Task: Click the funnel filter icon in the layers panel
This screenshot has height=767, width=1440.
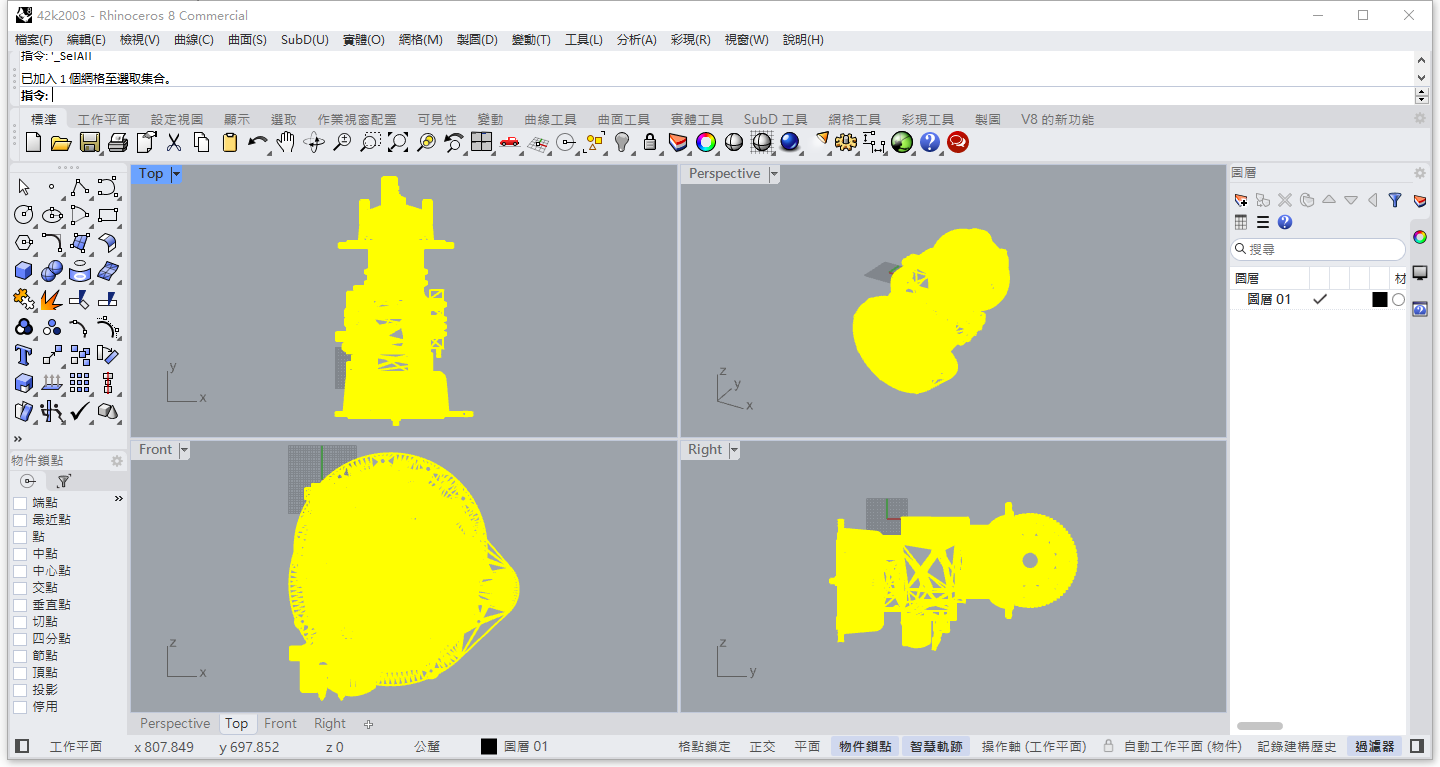Action: [1395, 200]
